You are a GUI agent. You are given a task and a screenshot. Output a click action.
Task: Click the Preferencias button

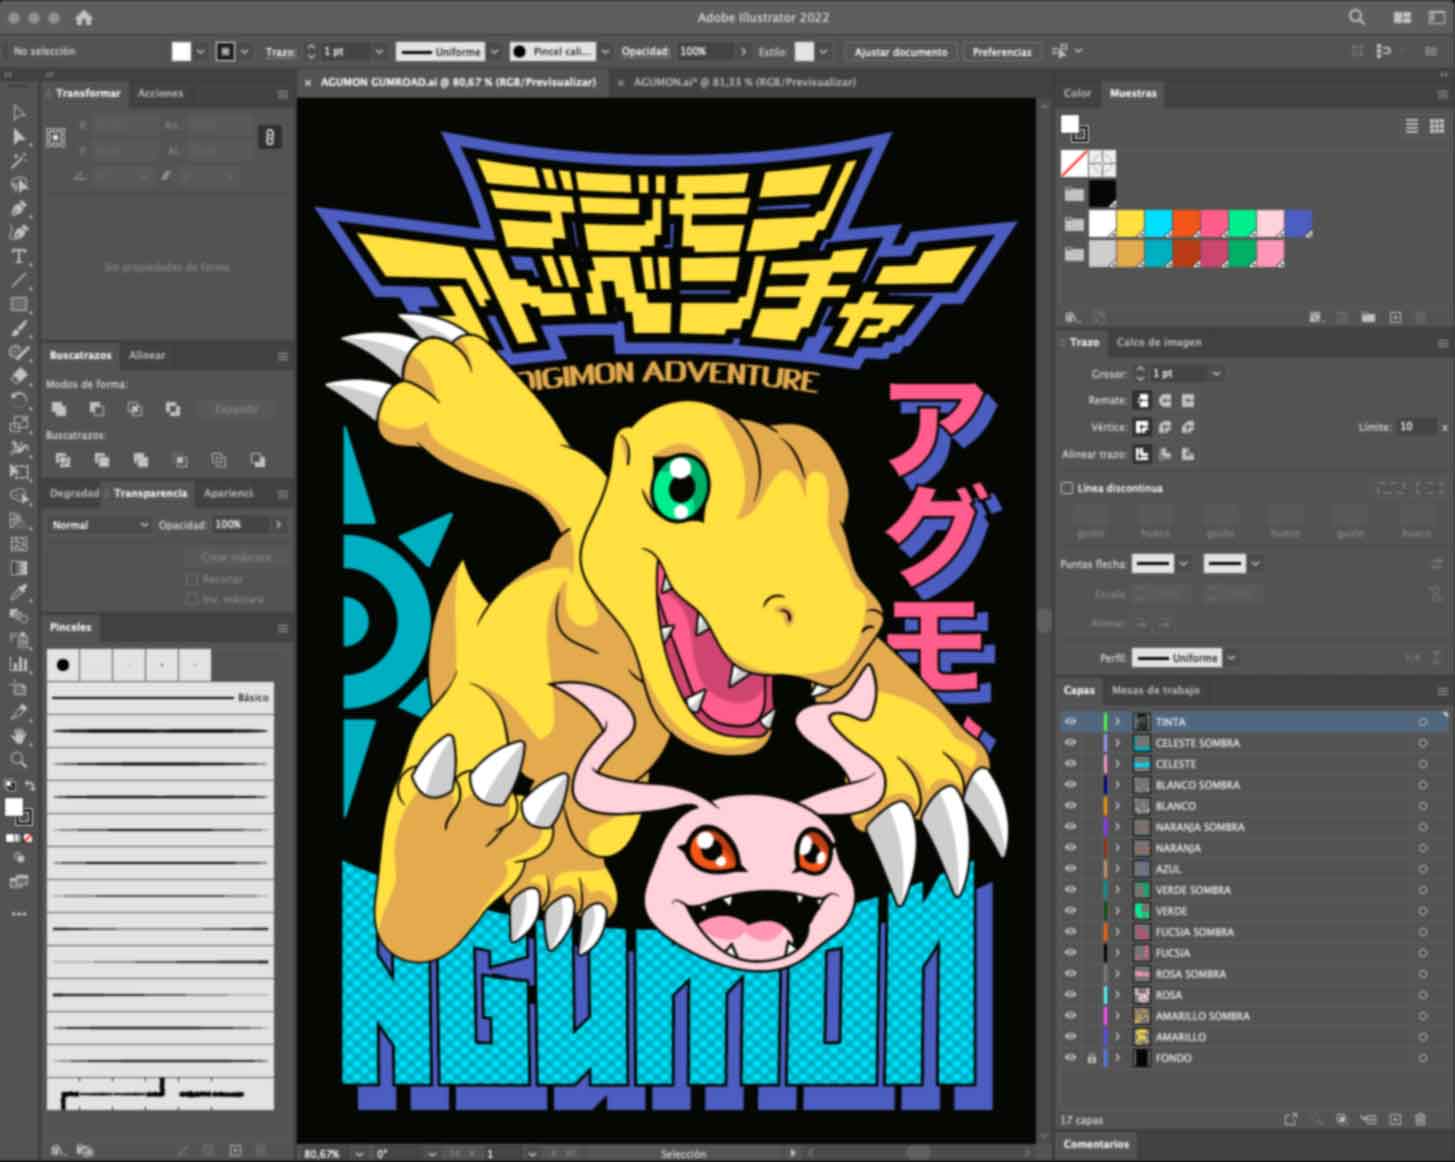tap(1001, 51)
